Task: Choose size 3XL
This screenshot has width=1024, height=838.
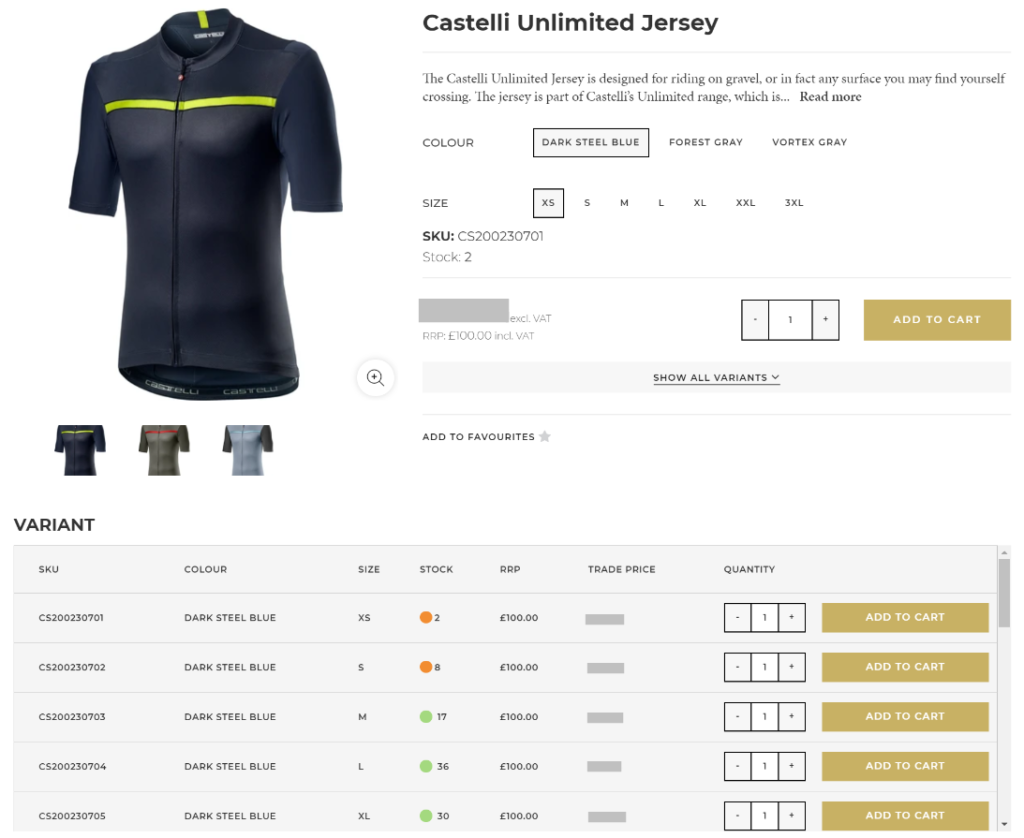Action: coord(794,203)
